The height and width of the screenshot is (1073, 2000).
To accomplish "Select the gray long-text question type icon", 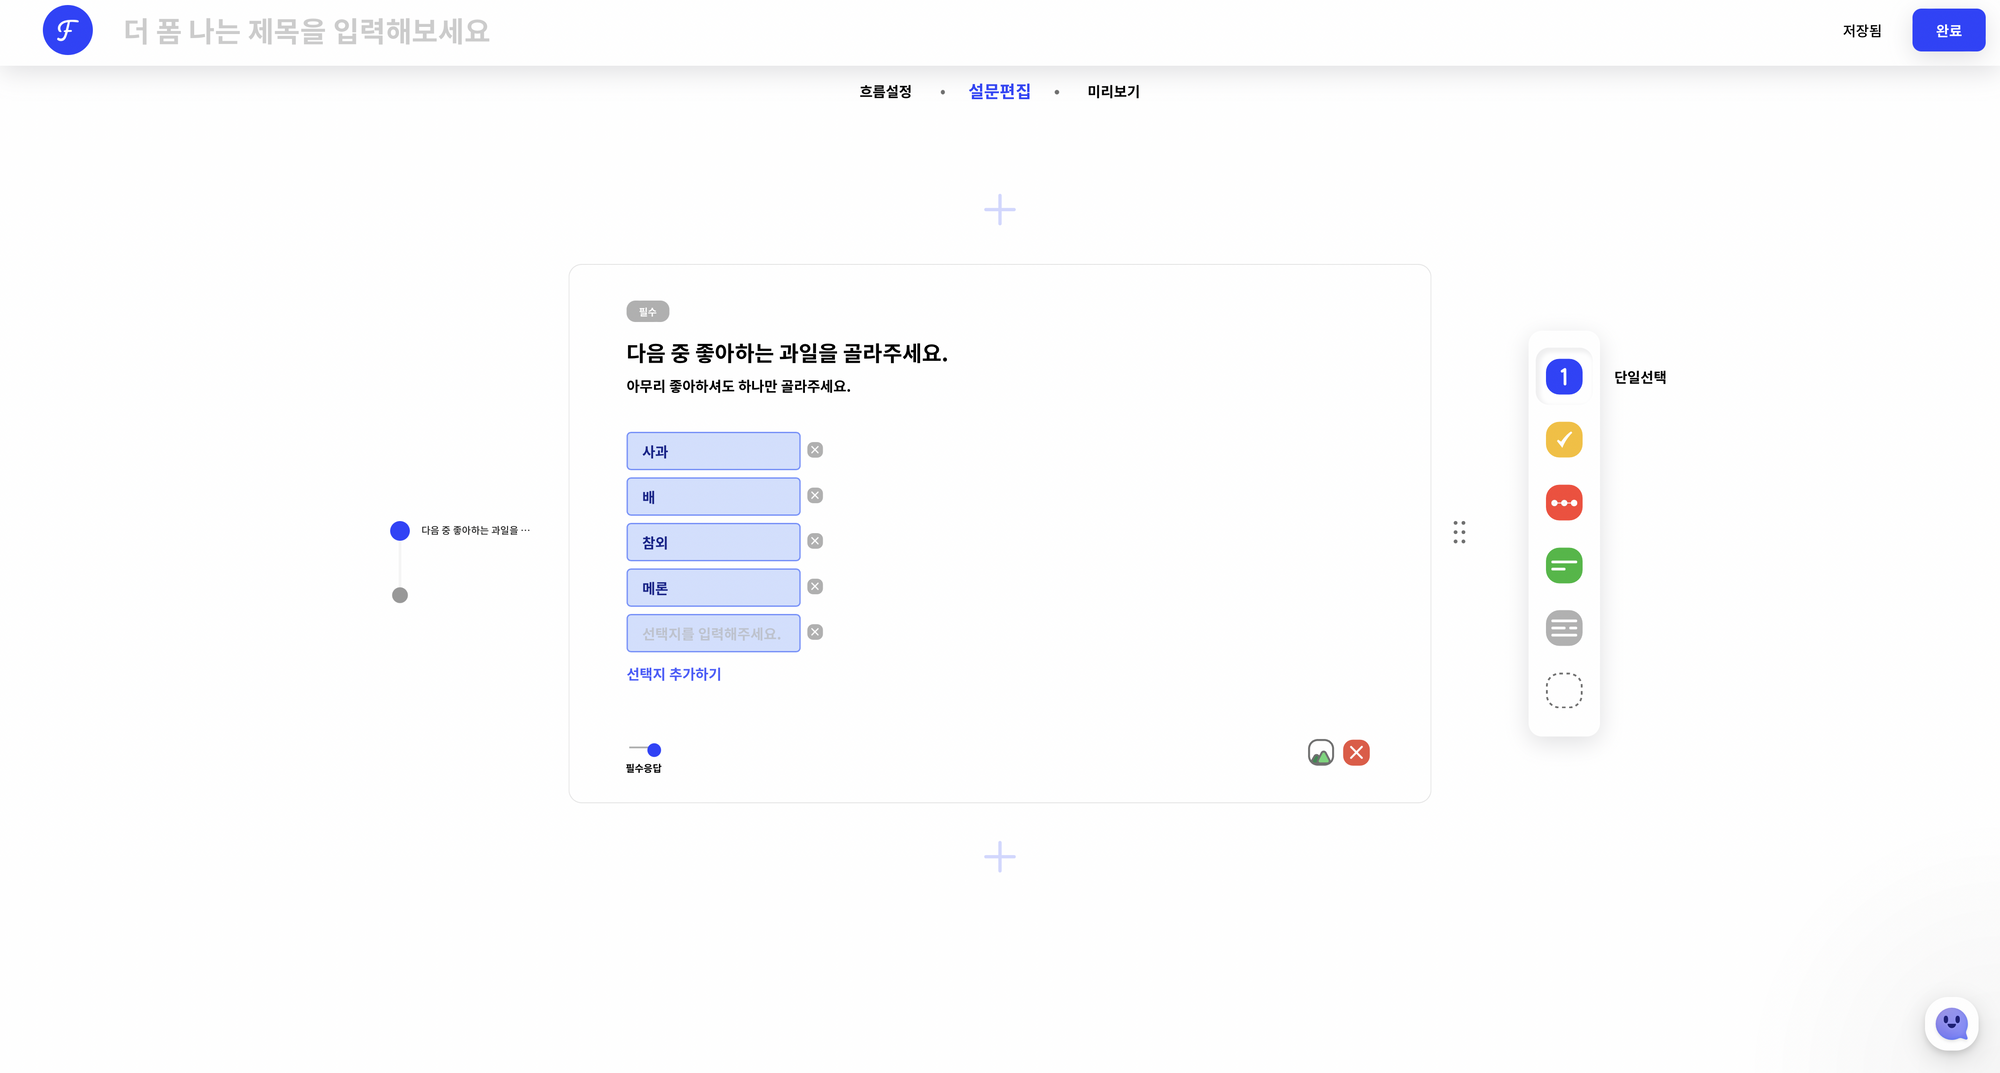I will pyautogui.click(x=1563, y=628).
